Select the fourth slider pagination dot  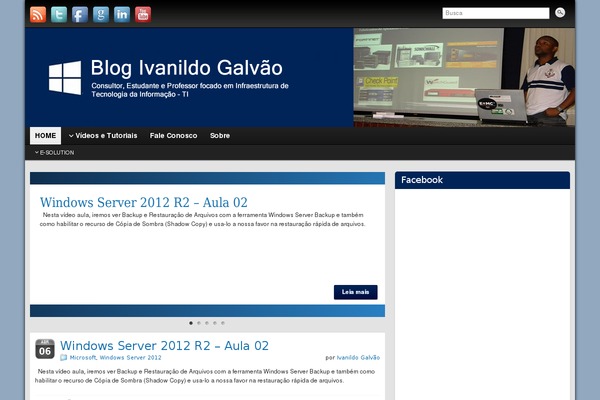215,323
